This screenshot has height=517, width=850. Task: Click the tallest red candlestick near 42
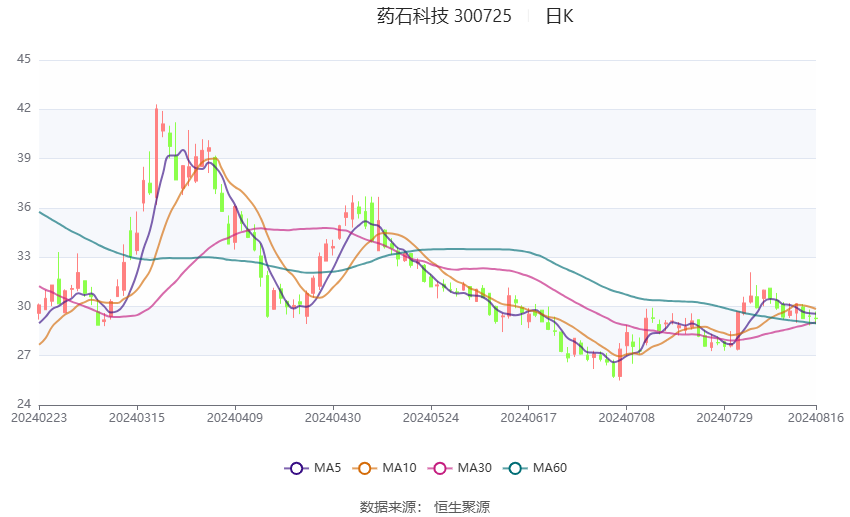(156, 152)
